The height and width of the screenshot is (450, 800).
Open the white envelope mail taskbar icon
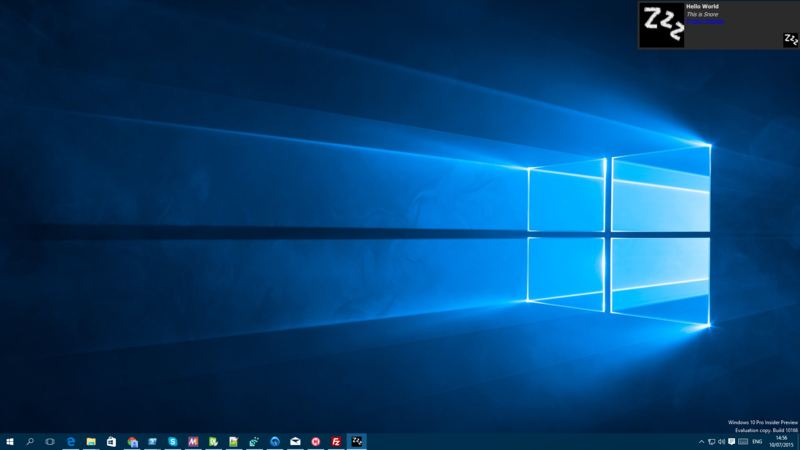295,442
